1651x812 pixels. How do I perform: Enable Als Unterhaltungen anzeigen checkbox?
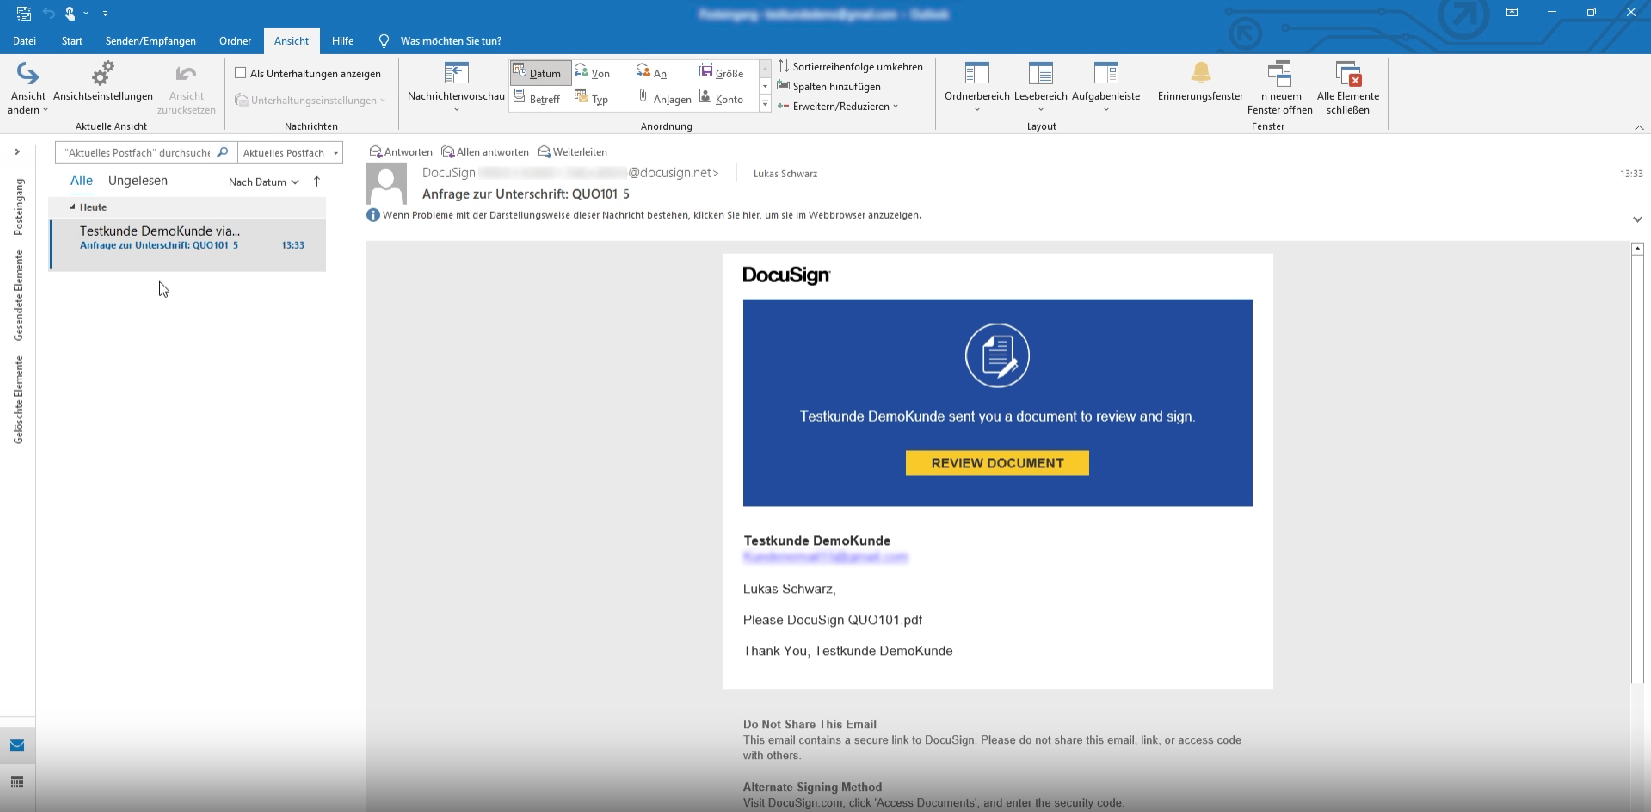click(240, 73)
